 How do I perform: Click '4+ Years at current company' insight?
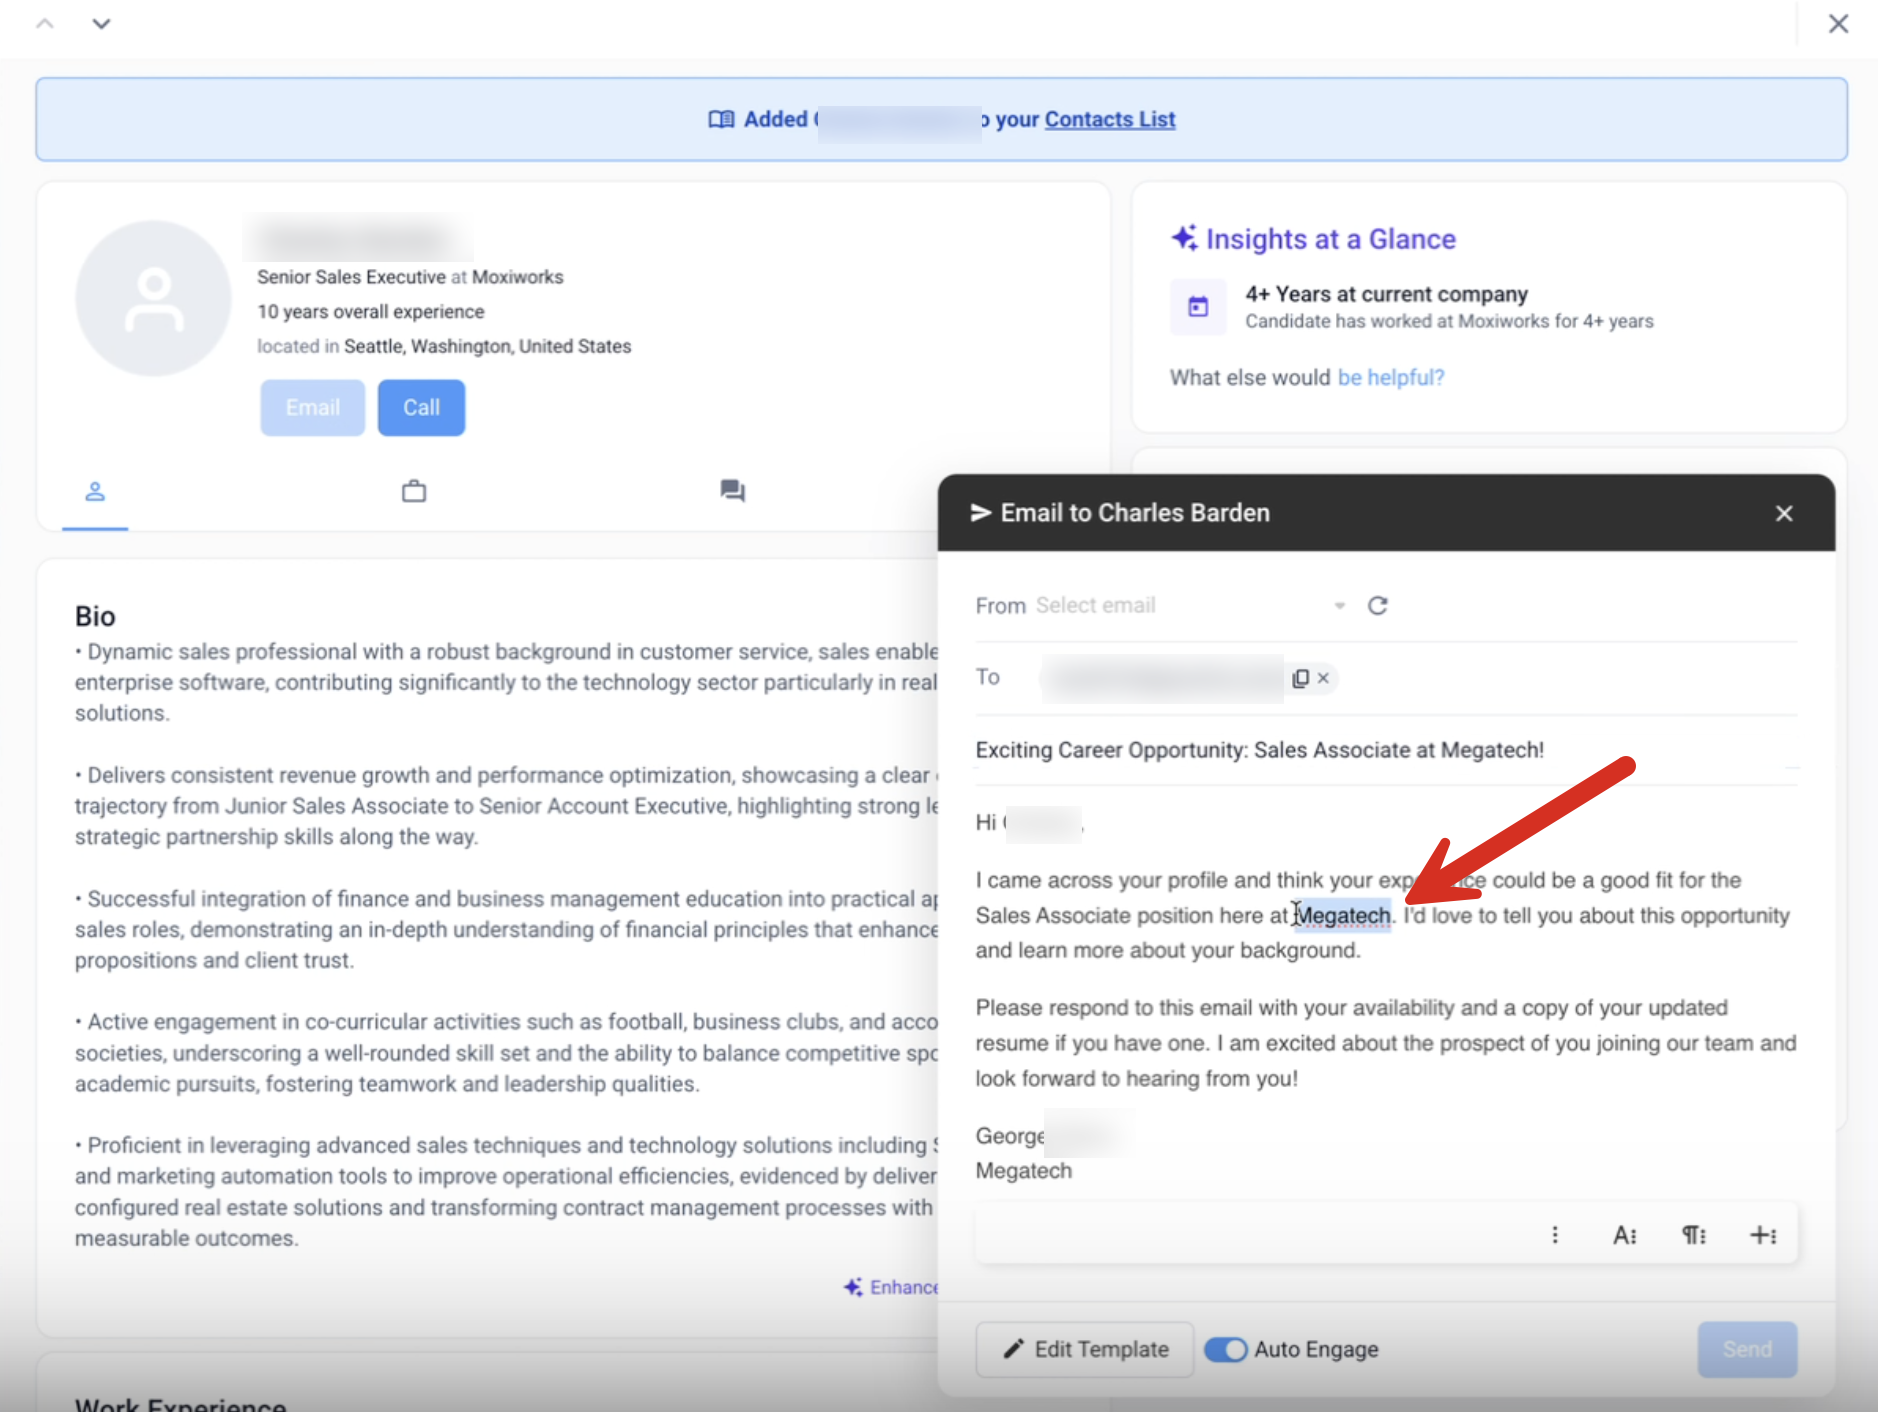(x=1387, y=294)
